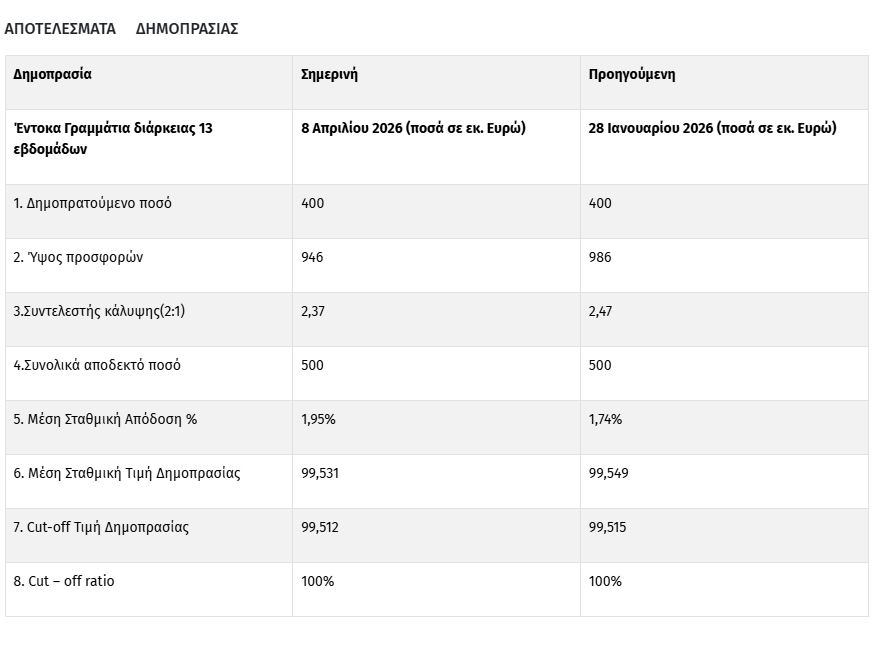Click the 1,95% yield value
This screenshot has height=655, width=888.
[x=318, y=420]
